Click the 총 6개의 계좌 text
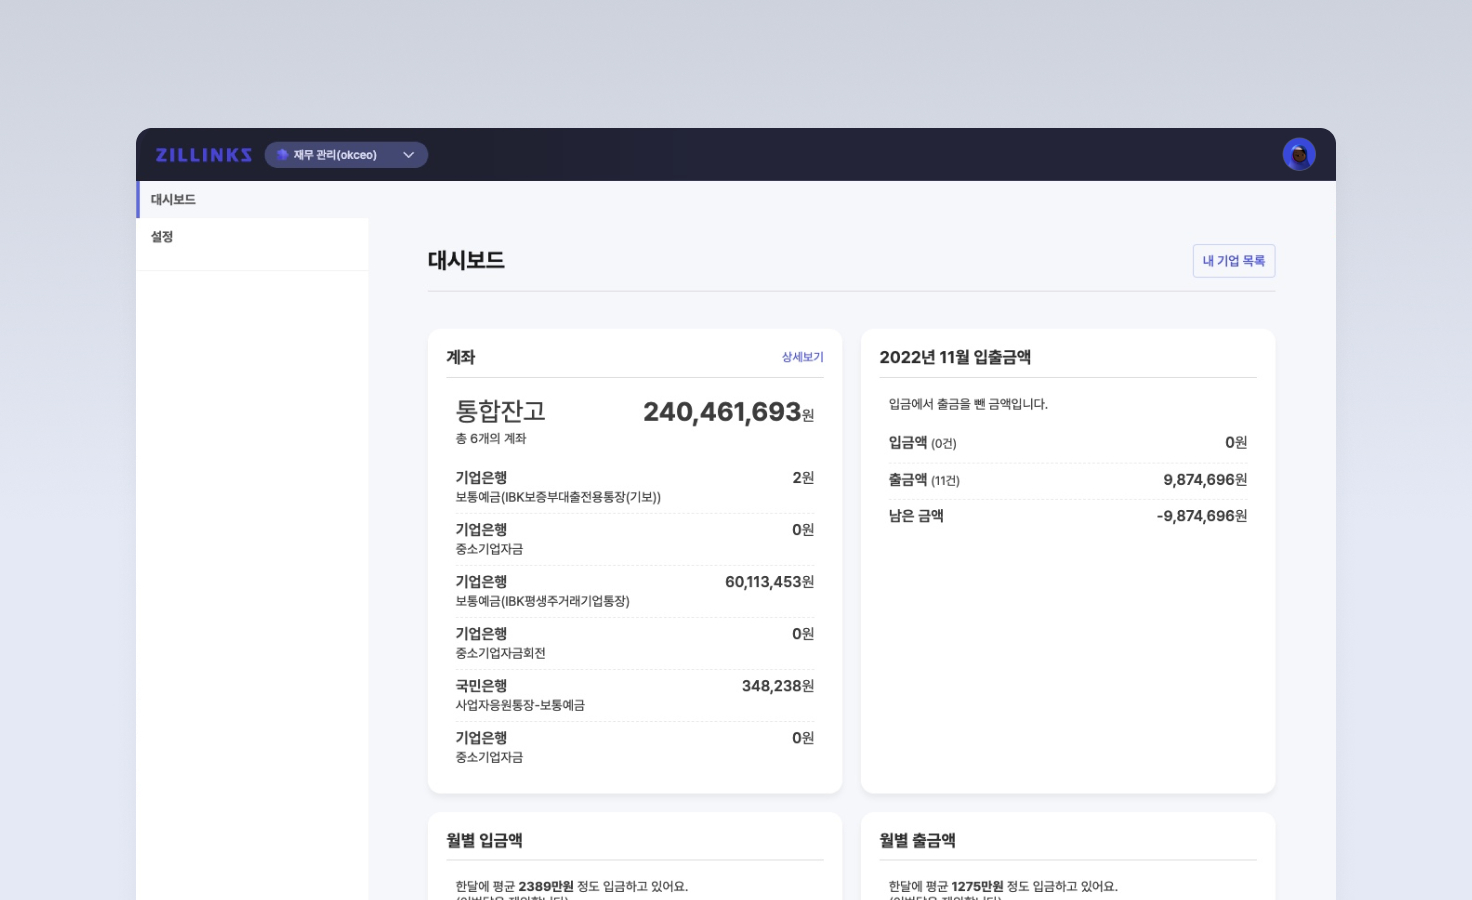 [491, 439]
